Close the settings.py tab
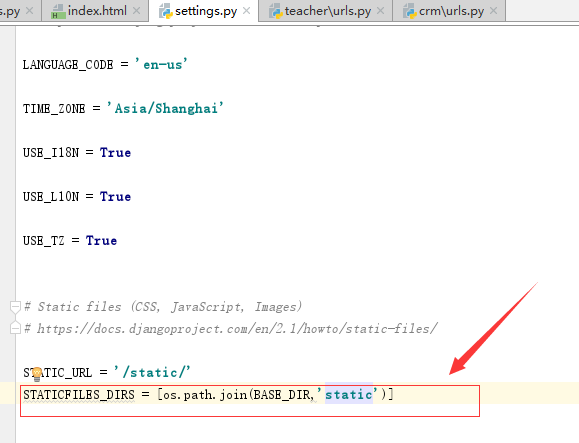Screen dimensions: 579x443 (x=246, y=11)
